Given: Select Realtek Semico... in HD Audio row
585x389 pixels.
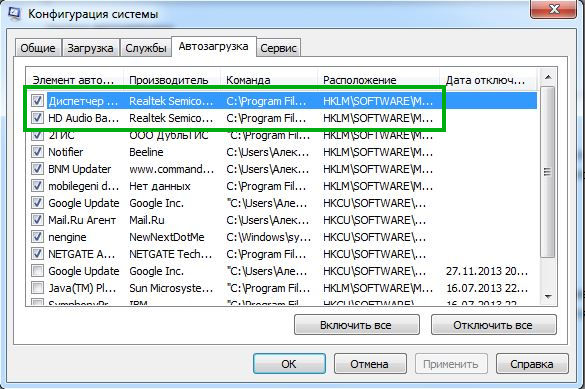Looking at the screenshot, I should coord(171,118).
